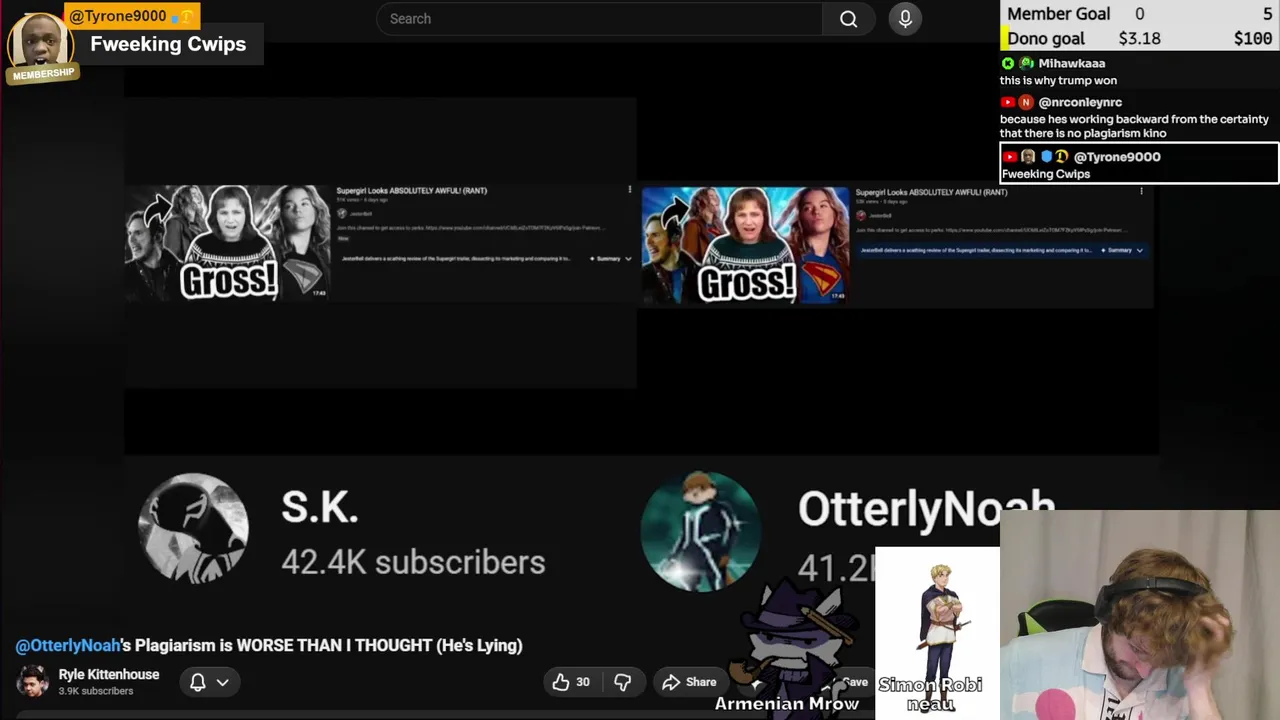The image size is (1280, 720).
Task: Expand the notification options chevron
Action: 223,682
